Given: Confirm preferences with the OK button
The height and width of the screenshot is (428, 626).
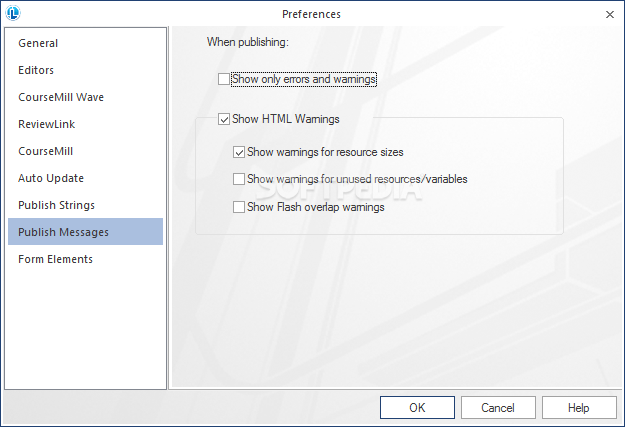Looking at the screenshot, I should click(x=417, y=408).
